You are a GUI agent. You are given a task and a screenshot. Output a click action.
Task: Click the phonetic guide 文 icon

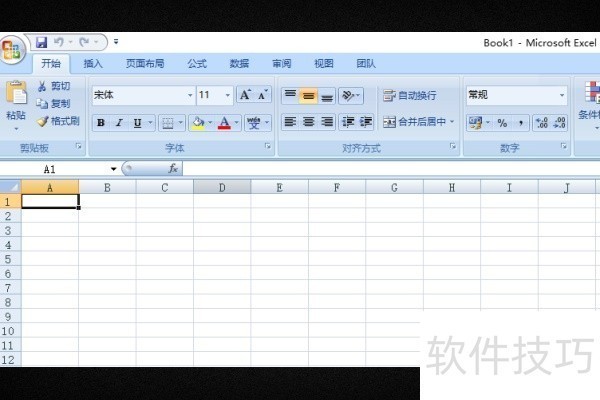point(253,123)
